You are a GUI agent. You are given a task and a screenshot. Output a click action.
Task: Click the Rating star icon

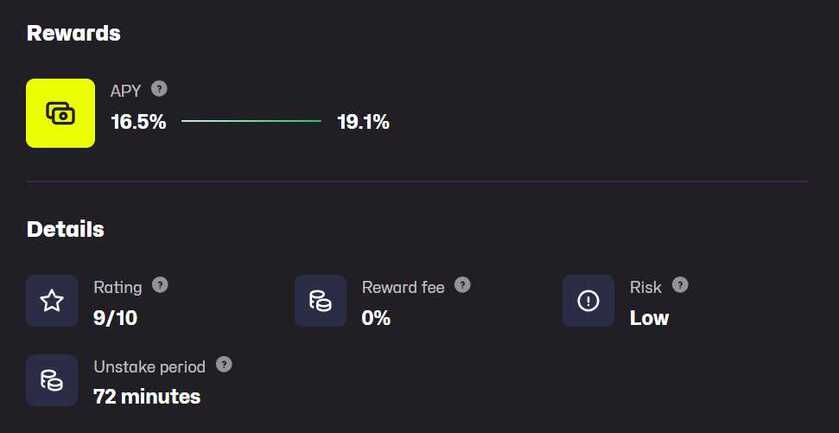coord(52,301)
